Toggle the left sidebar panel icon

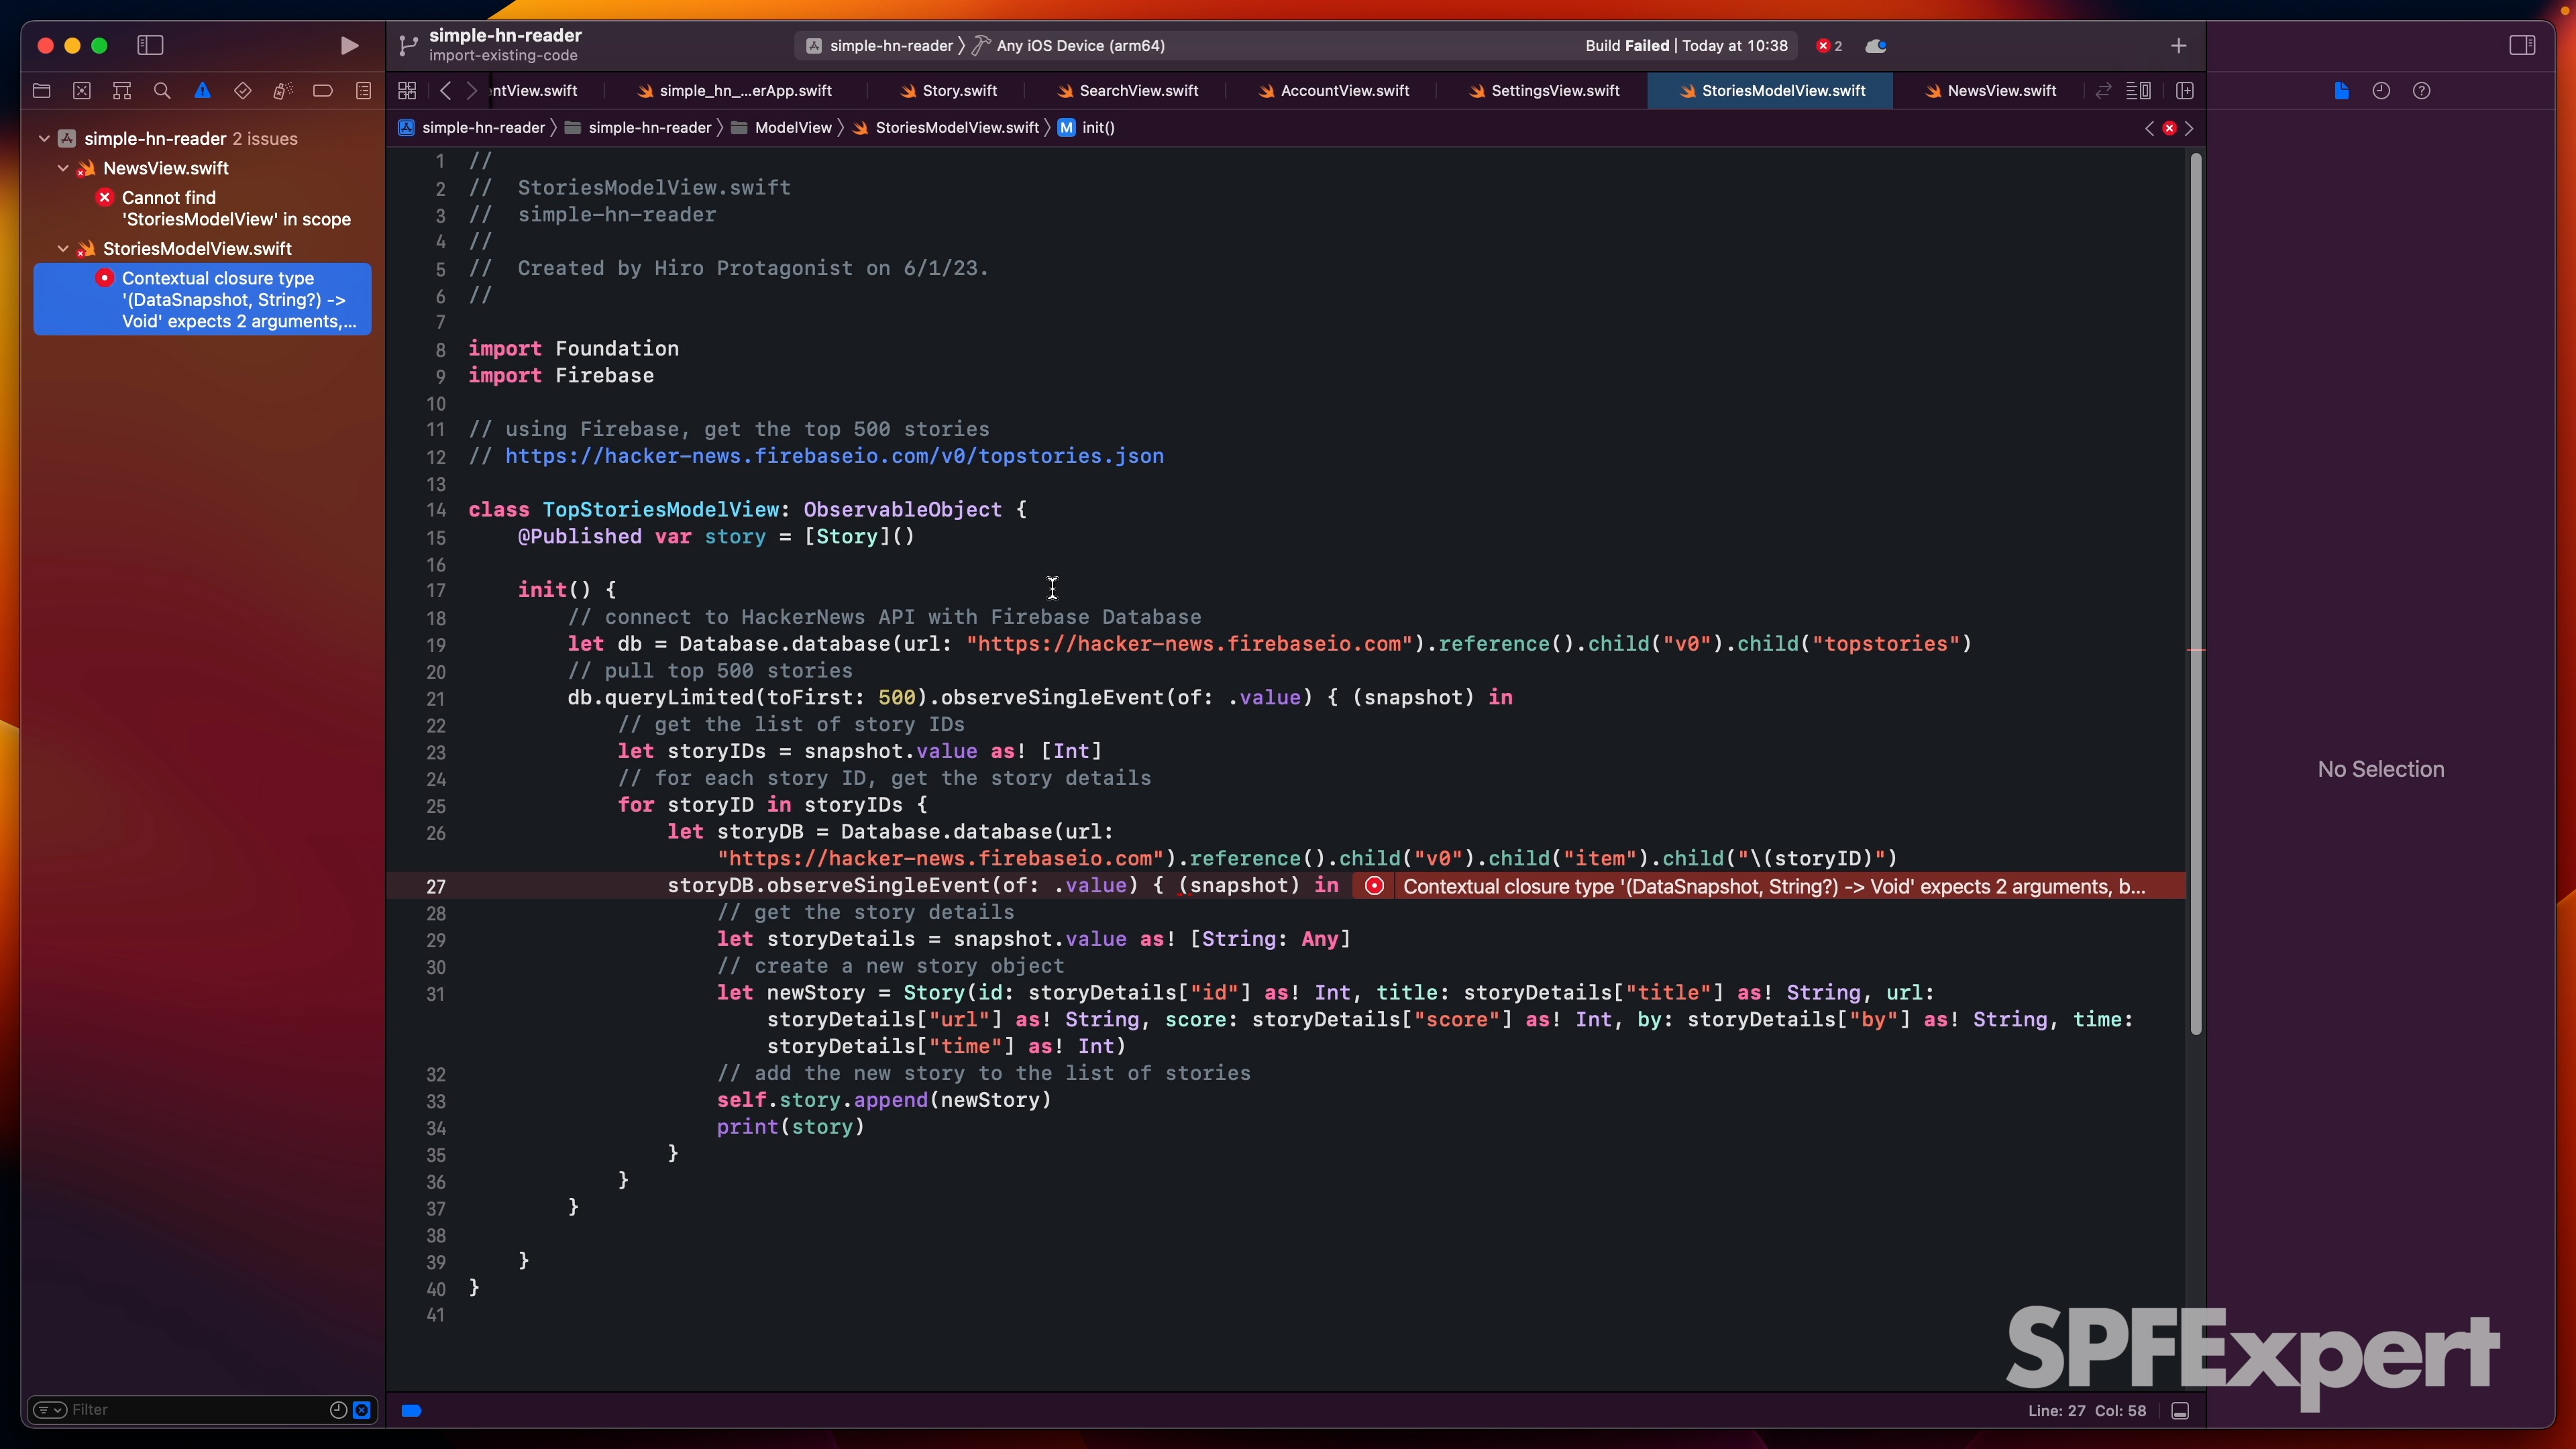[150, 44]
